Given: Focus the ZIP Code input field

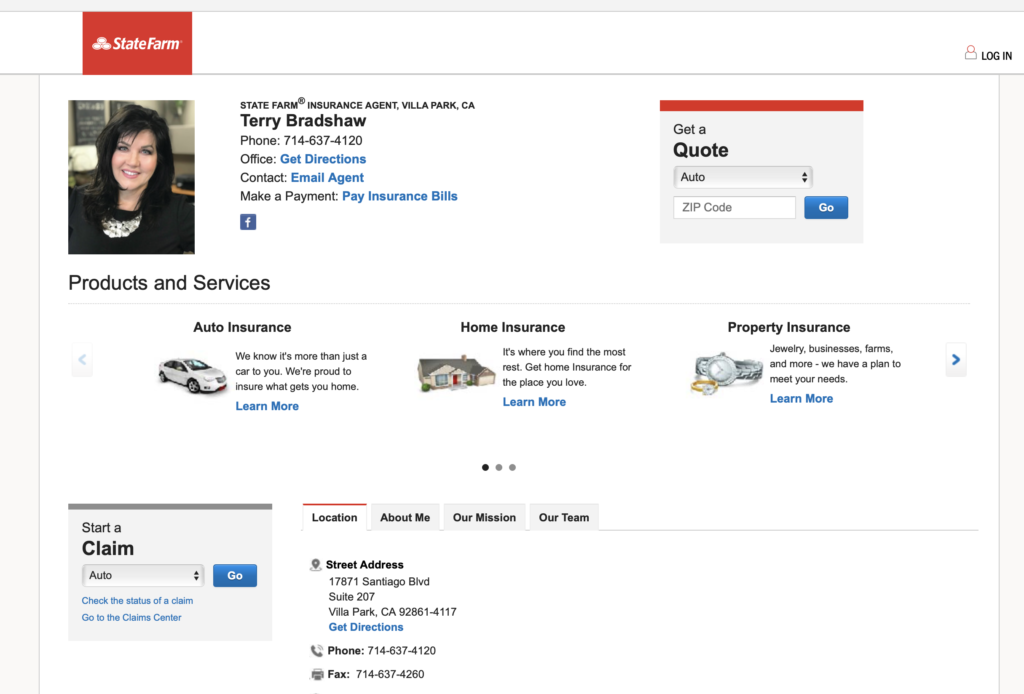Looking at the screenshot, I should click(735, 208).
